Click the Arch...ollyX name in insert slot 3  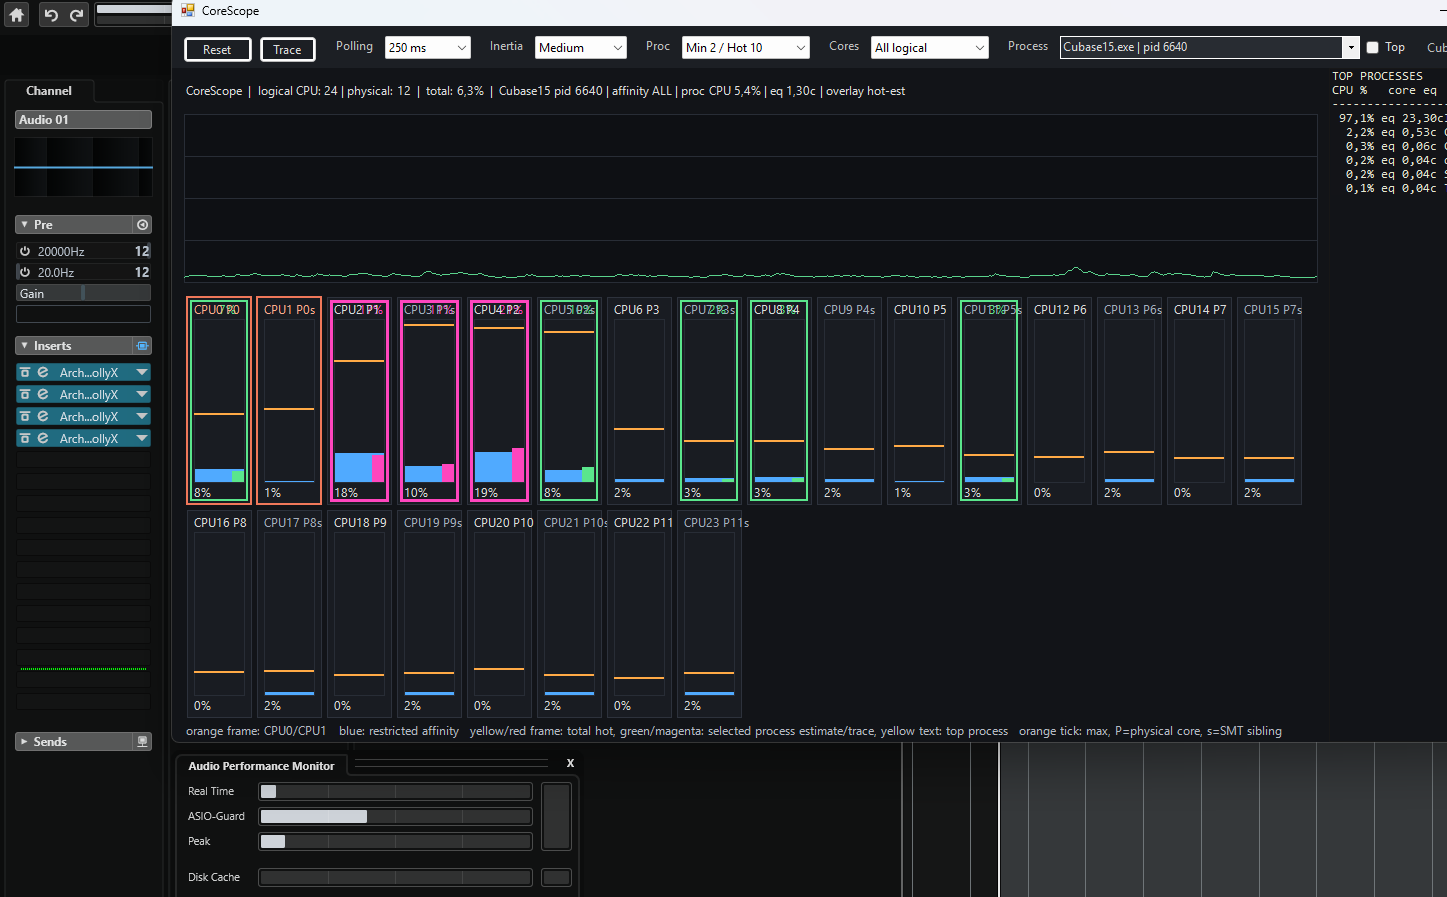89,417
